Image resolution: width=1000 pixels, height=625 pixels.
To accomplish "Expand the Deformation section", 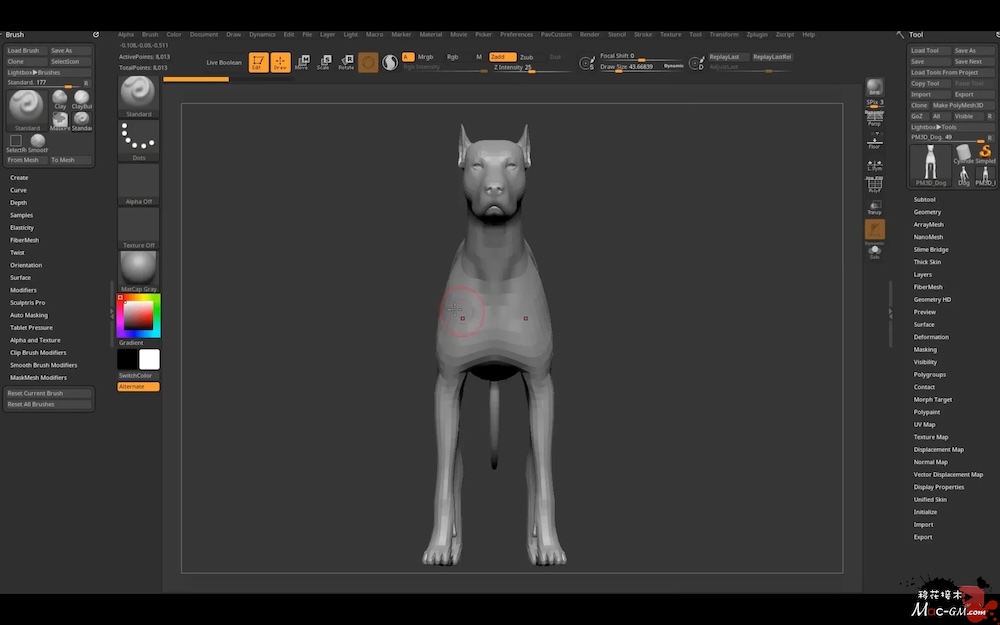I will pos(930,337).
